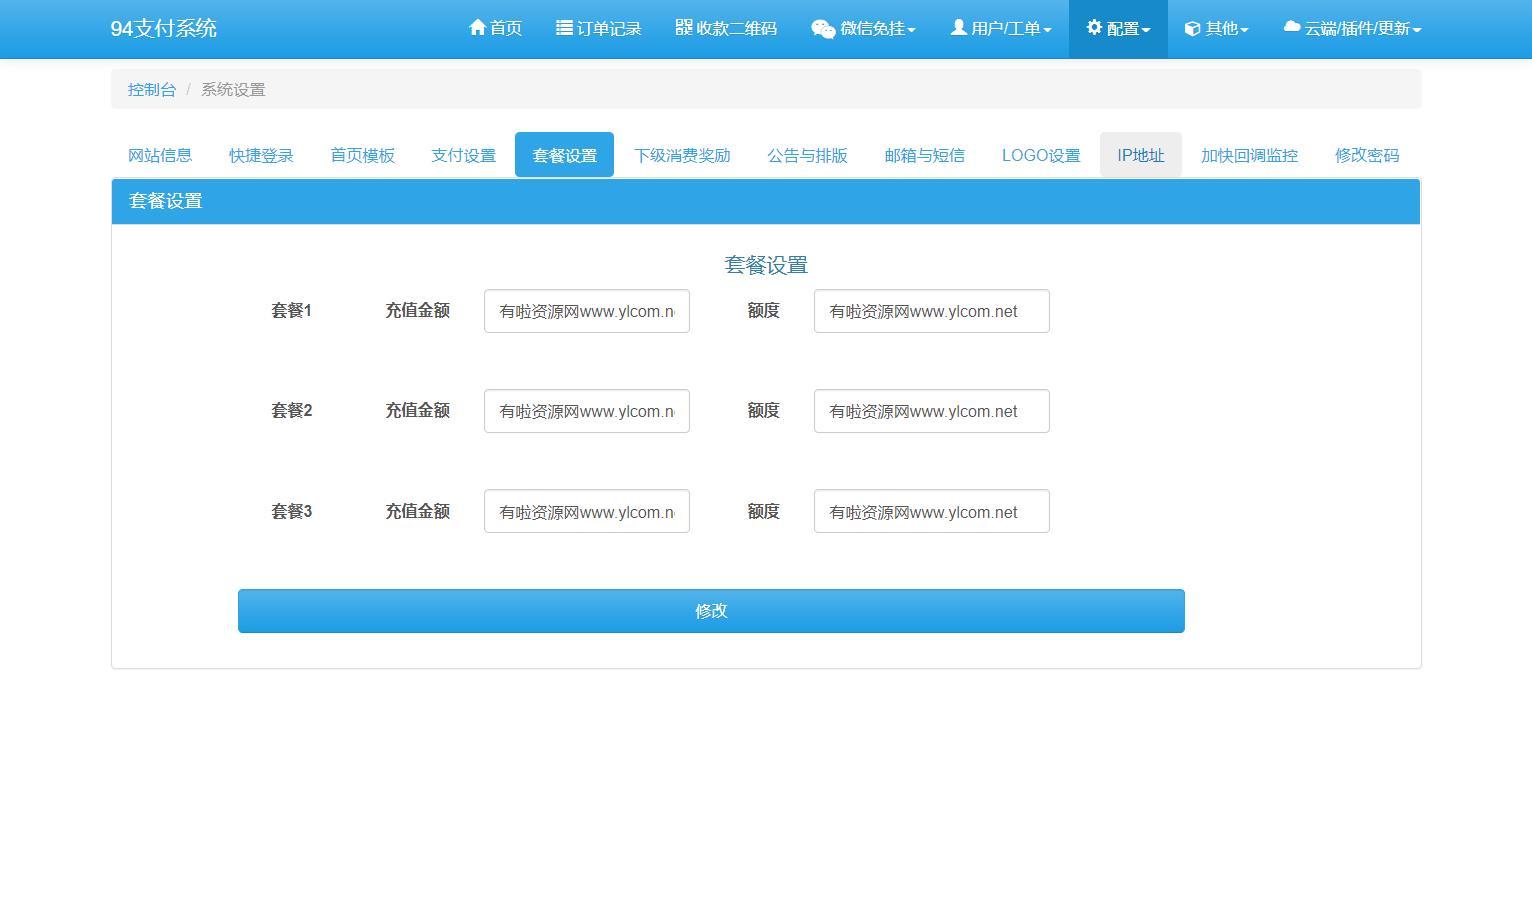
Task: Click the 套餐2 row label
Action: [x=291, y=410]
